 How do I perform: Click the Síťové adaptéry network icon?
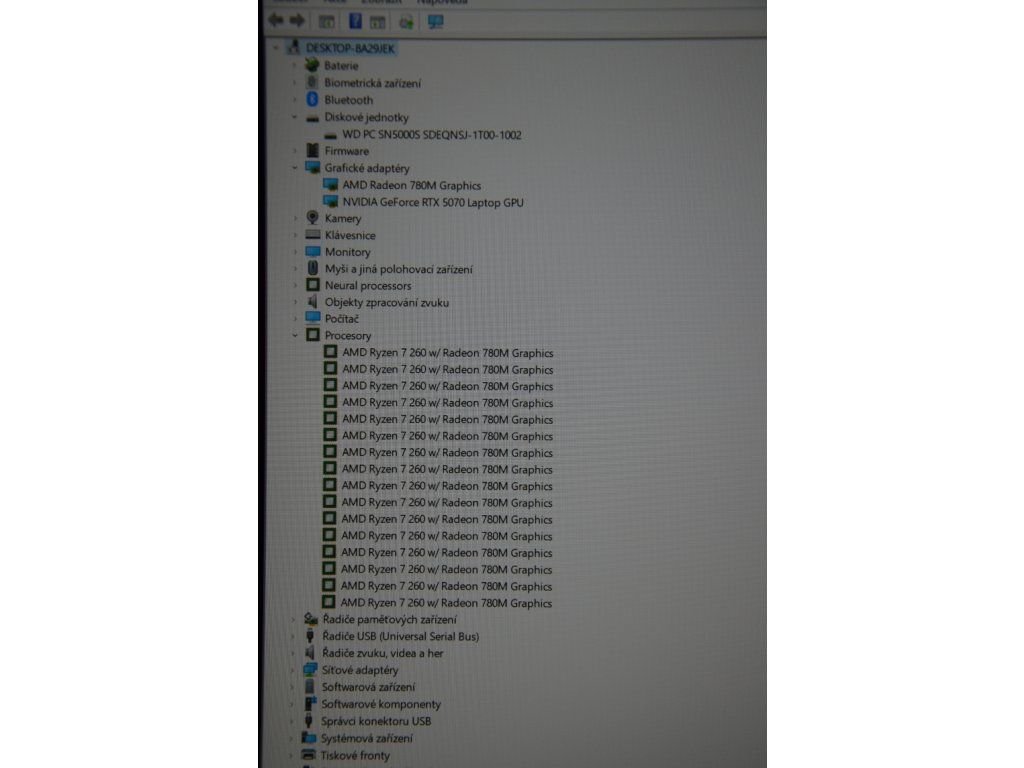310,669
